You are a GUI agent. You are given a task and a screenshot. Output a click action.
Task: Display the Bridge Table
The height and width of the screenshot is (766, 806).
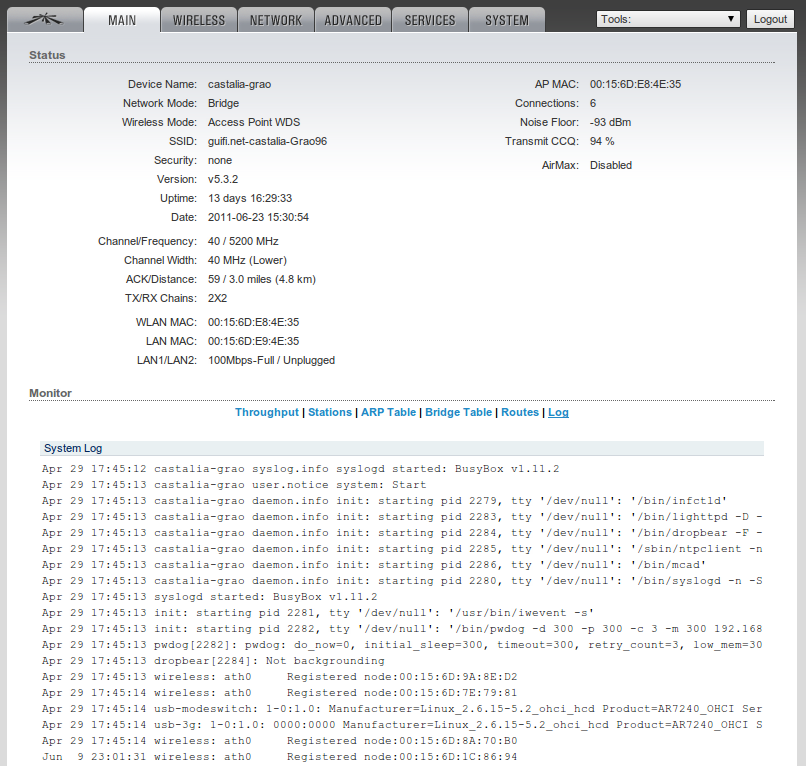coord(459,412)
